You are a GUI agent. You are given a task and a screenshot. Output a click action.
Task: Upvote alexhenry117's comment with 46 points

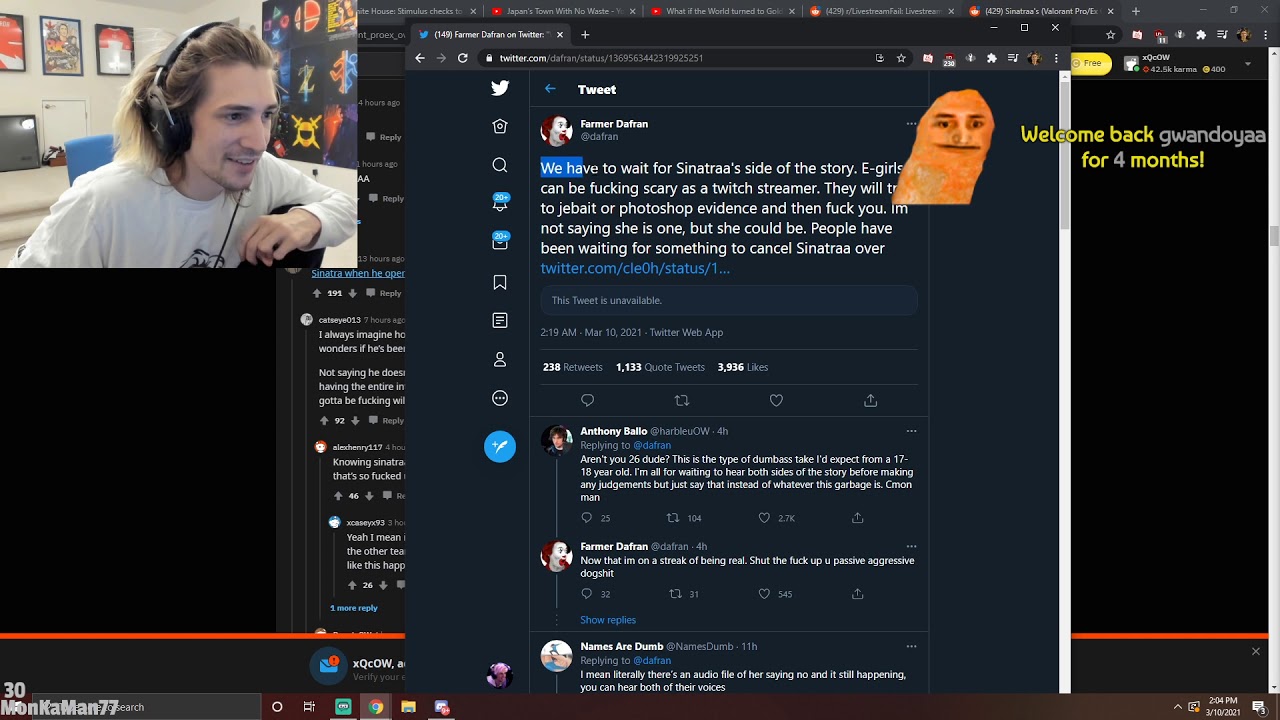339,496
